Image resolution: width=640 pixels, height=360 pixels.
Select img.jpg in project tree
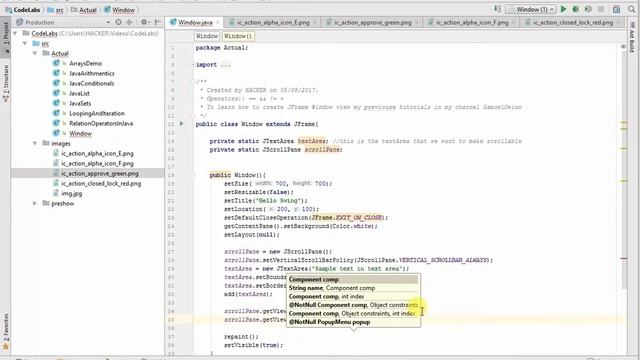point(71,193)
